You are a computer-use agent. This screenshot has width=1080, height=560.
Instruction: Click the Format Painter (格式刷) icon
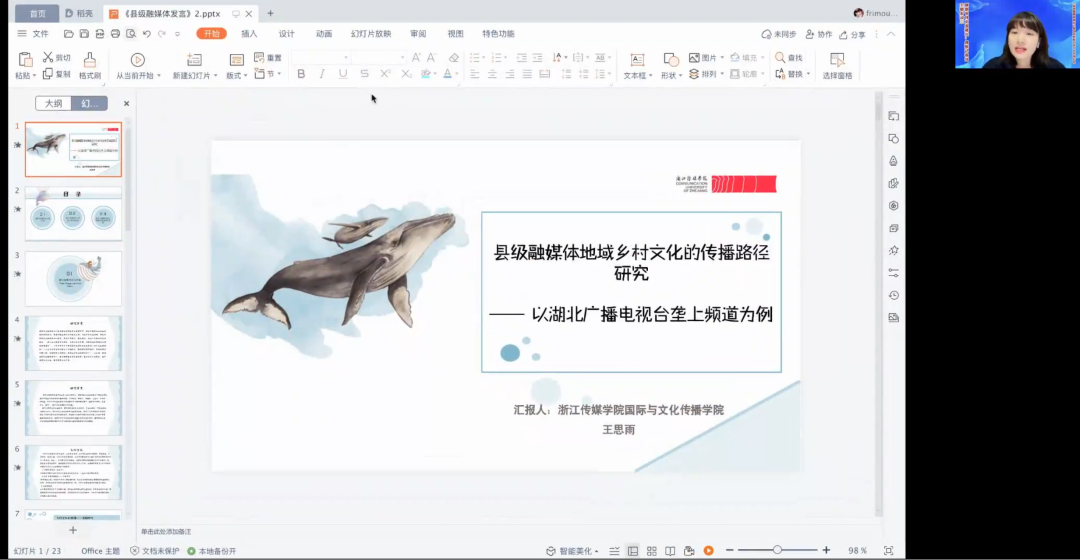point(89,60)
